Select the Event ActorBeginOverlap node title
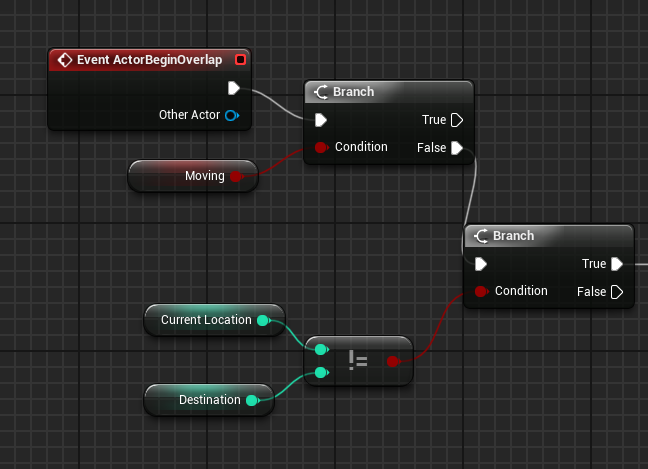Image resolution: width=648 pixels, height=469 pixels. pos(149,60)
